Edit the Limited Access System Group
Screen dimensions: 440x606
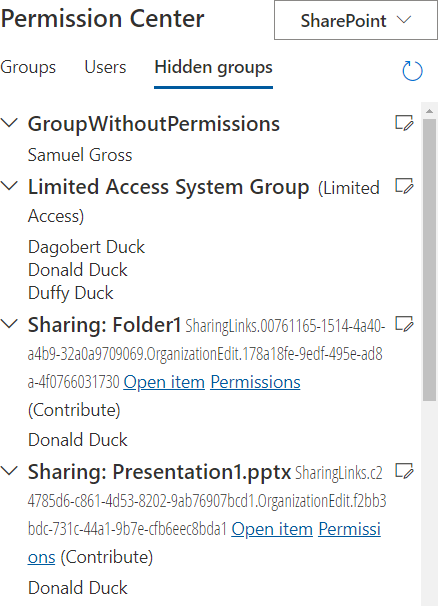(404, 186)
